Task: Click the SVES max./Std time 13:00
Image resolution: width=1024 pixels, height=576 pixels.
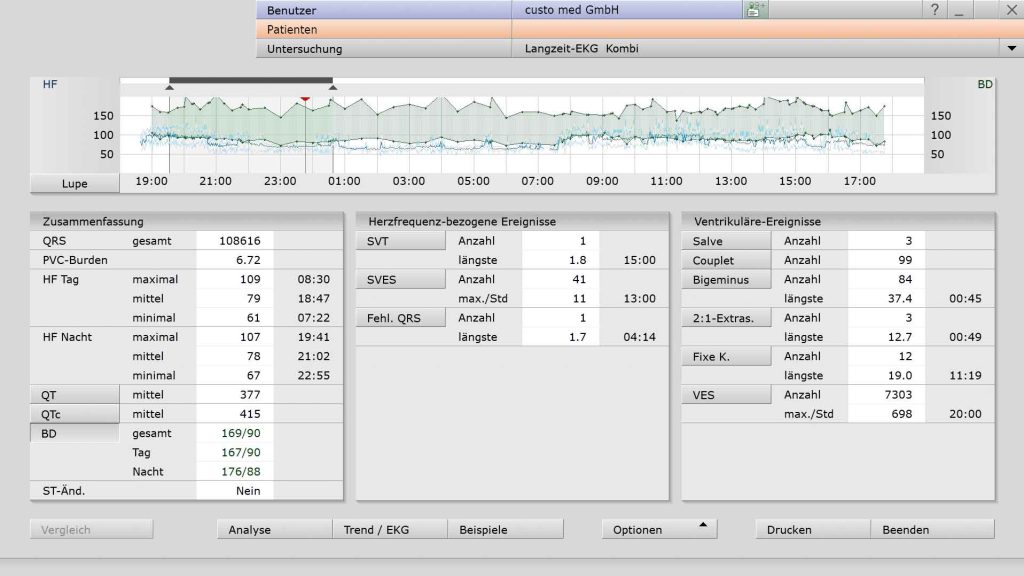Action: [x=639, y=298]
